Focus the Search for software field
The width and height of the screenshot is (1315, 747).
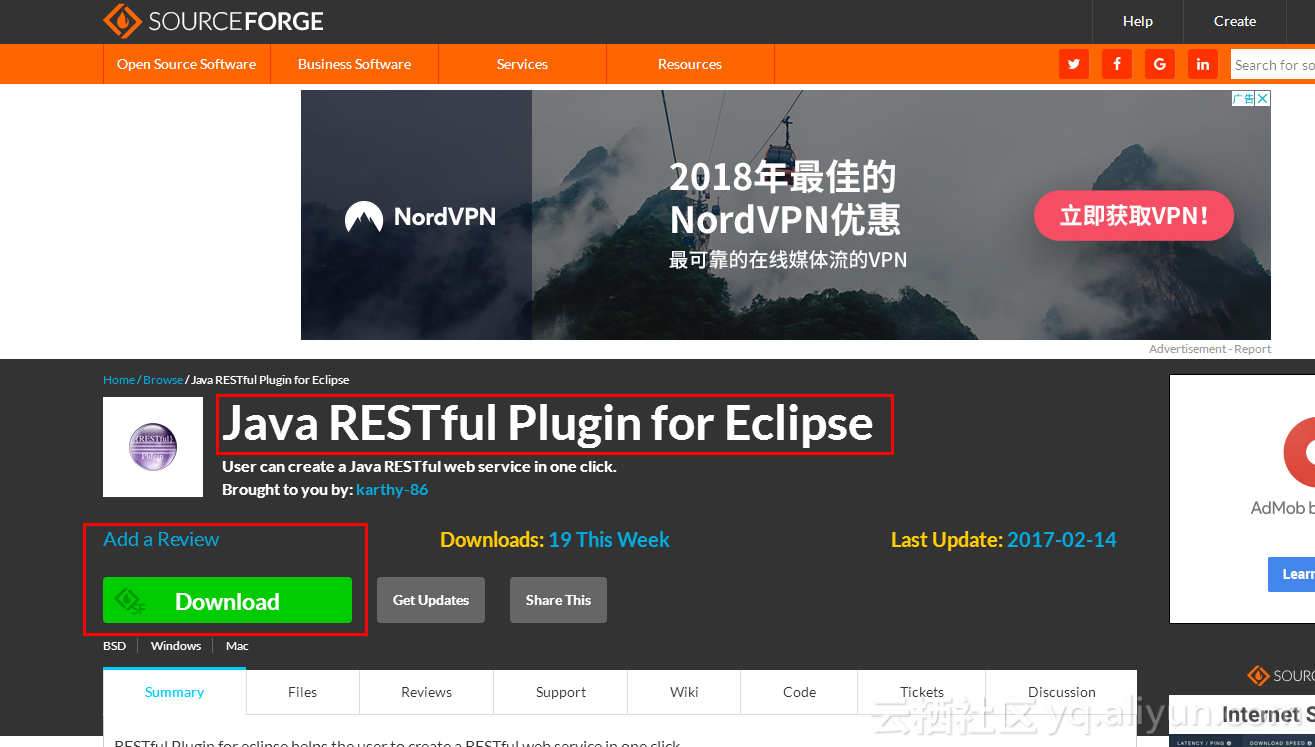coord(1273,65)
